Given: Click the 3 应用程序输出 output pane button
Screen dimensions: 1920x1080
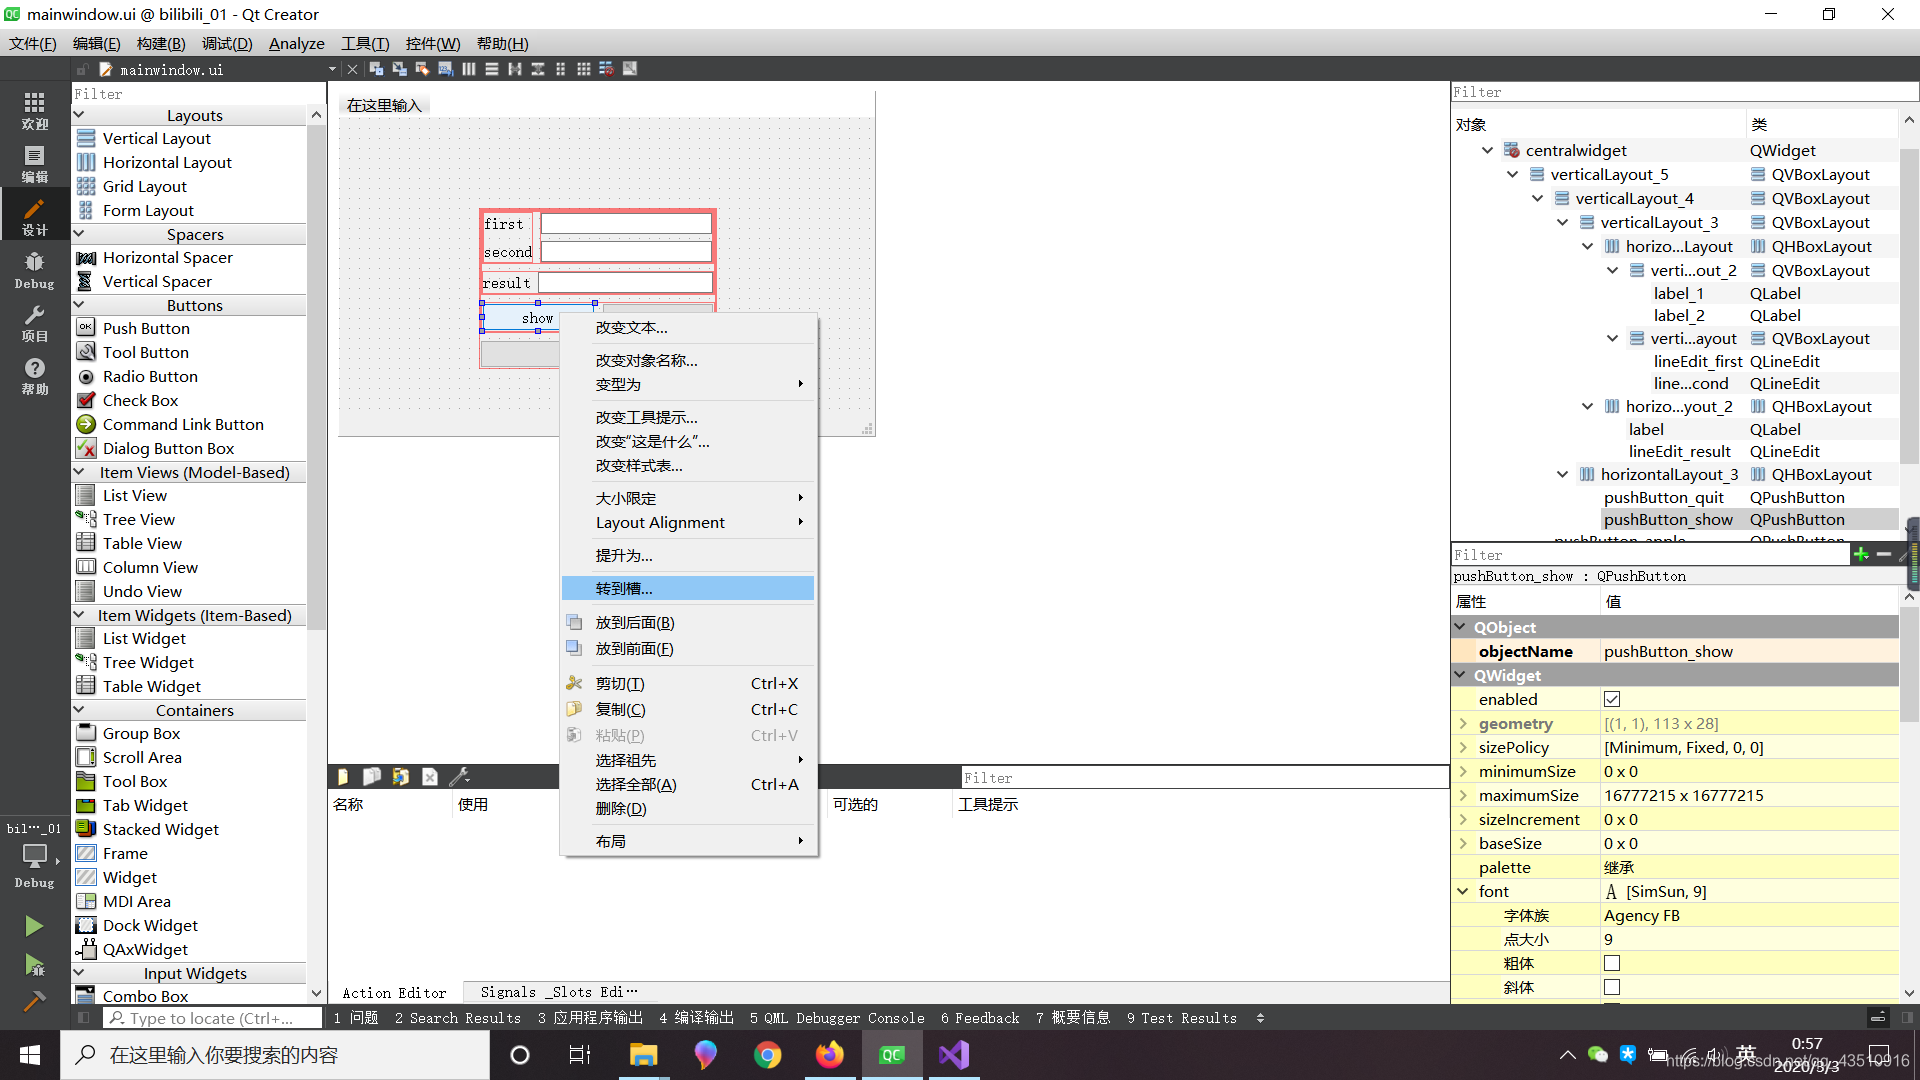Looking at the screenshot, I should (x=590, y=1018).
